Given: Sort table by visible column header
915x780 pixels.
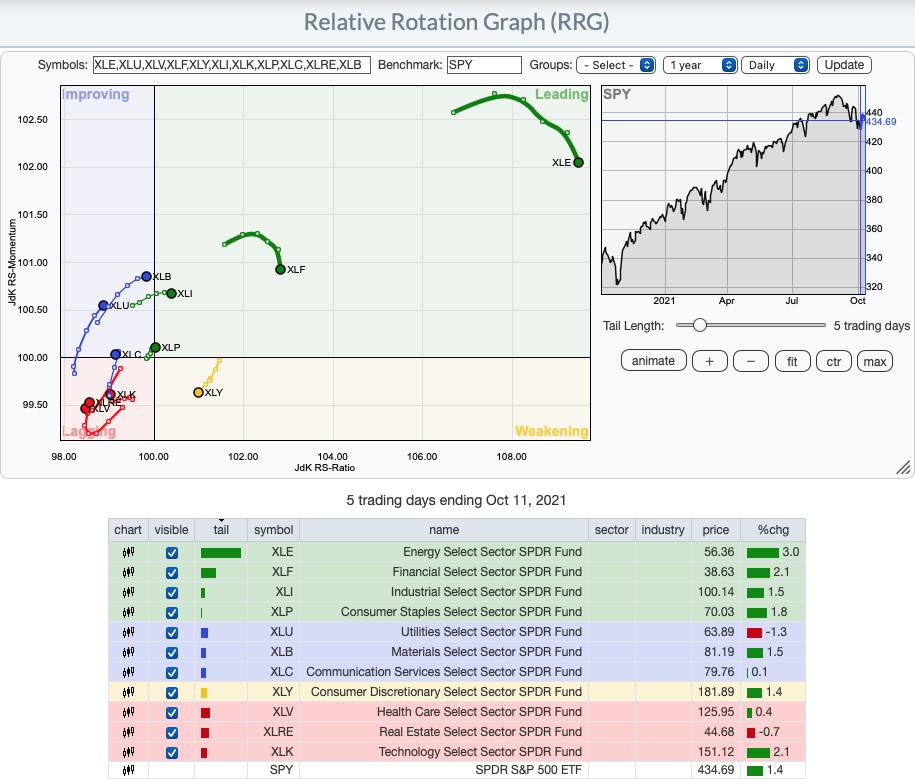Looking at the screenshot, I should tap(172, 530).
